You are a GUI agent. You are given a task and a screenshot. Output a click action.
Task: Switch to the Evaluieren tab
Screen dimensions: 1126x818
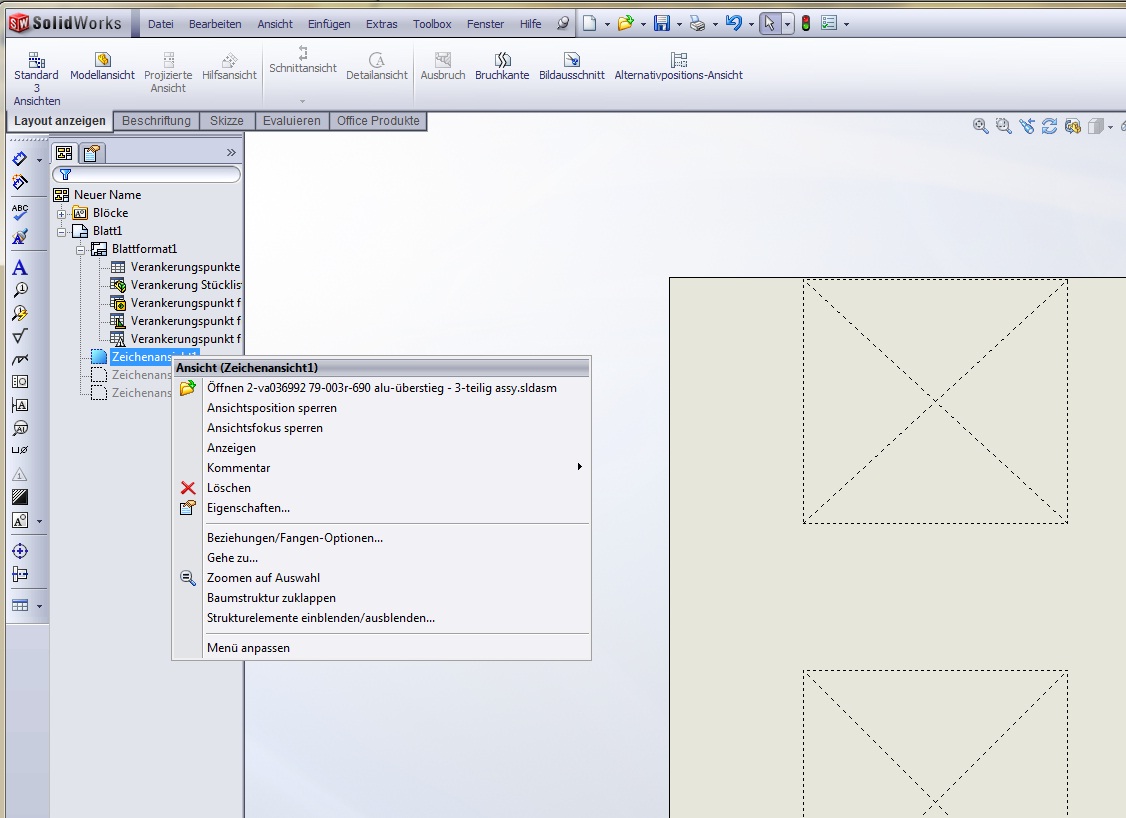[292, 121]
